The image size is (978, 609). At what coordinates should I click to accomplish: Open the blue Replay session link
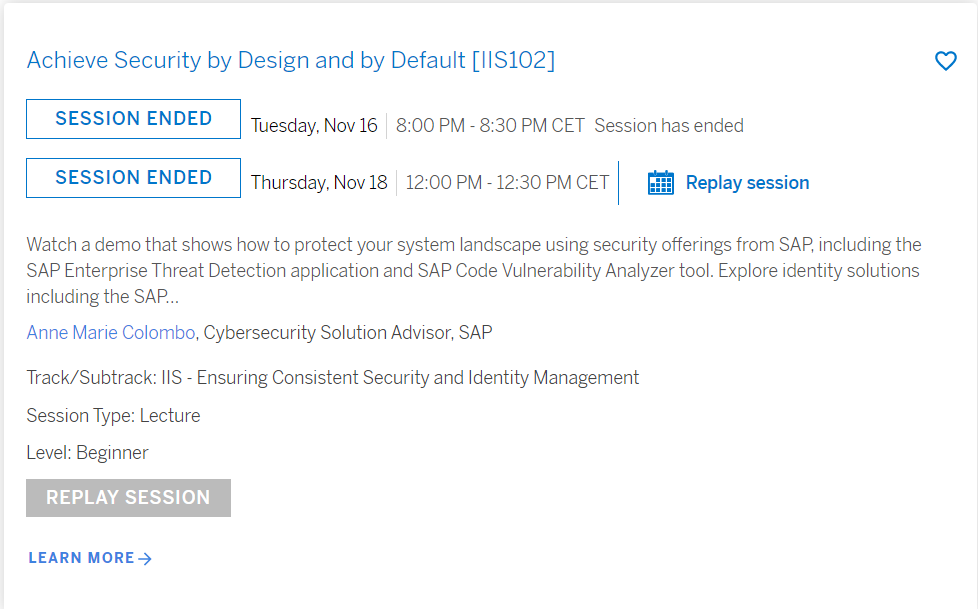tap(747, 183)
